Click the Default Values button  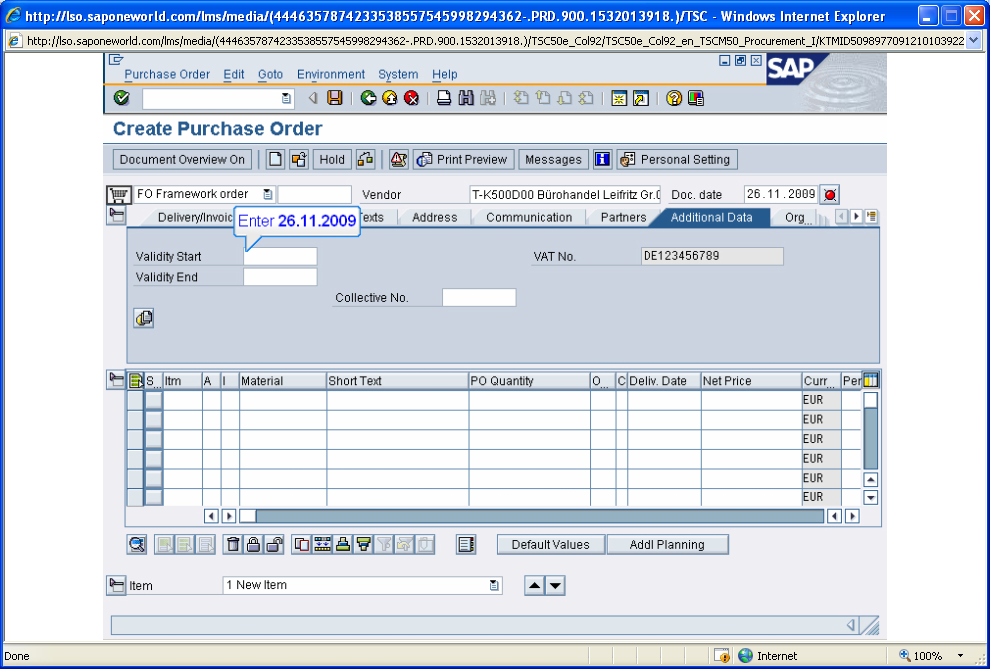coord(551,545)
